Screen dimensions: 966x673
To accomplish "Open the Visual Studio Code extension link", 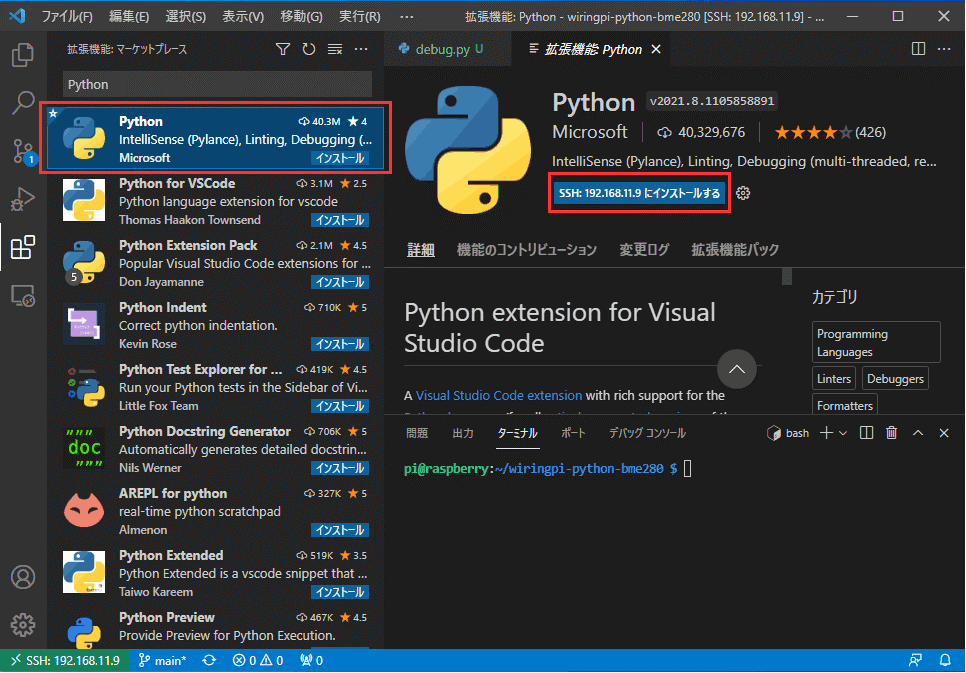I will click(x=499, y=396).
